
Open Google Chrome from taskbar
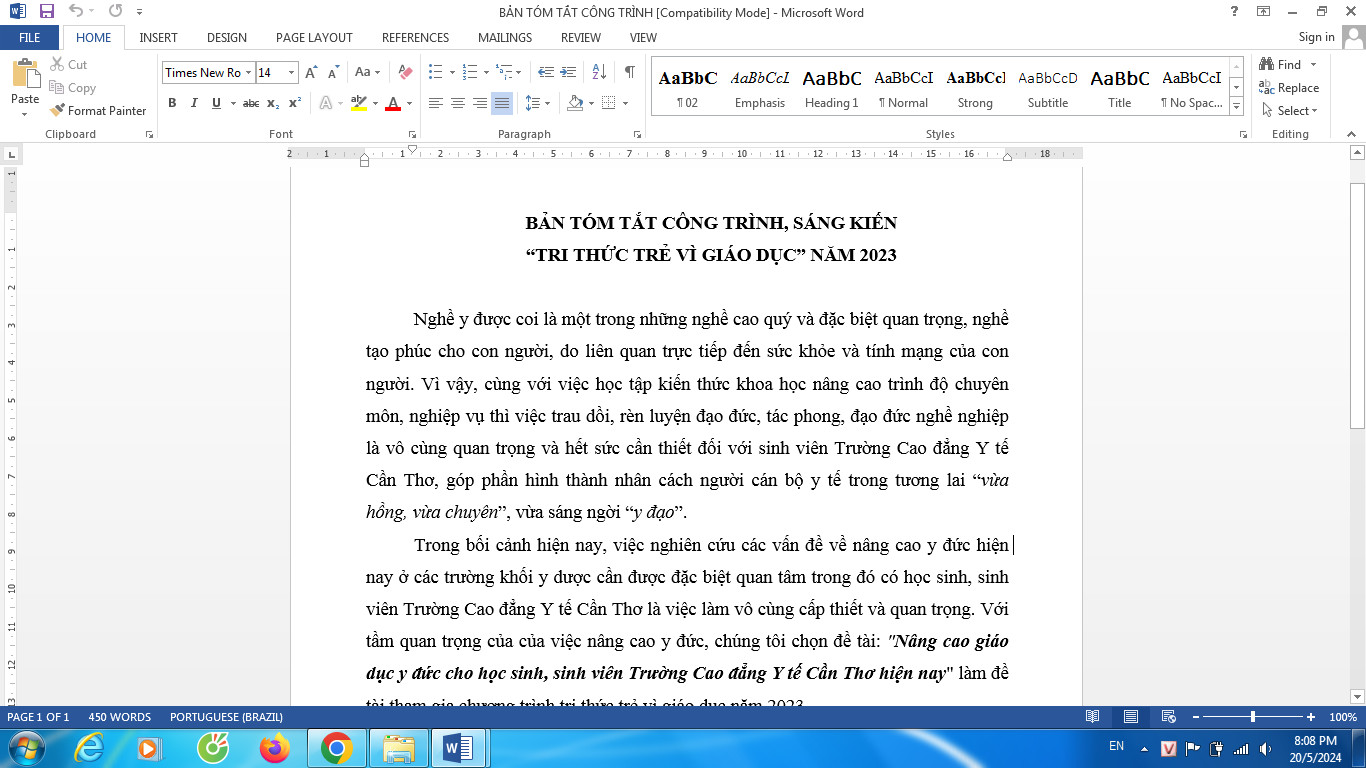336,747
